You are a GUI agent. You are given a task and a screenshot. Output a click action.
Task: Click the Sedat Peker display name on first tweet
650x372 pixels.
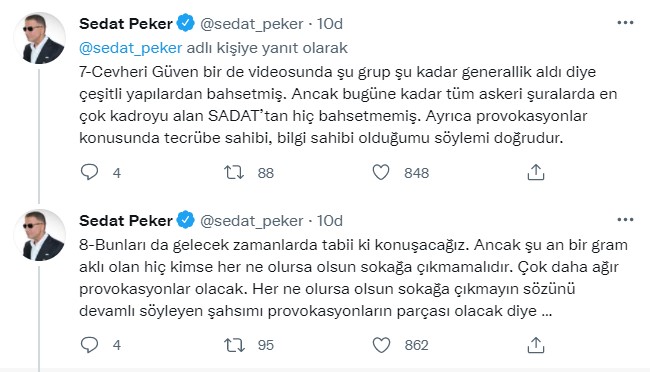click(x=126, y=24)
